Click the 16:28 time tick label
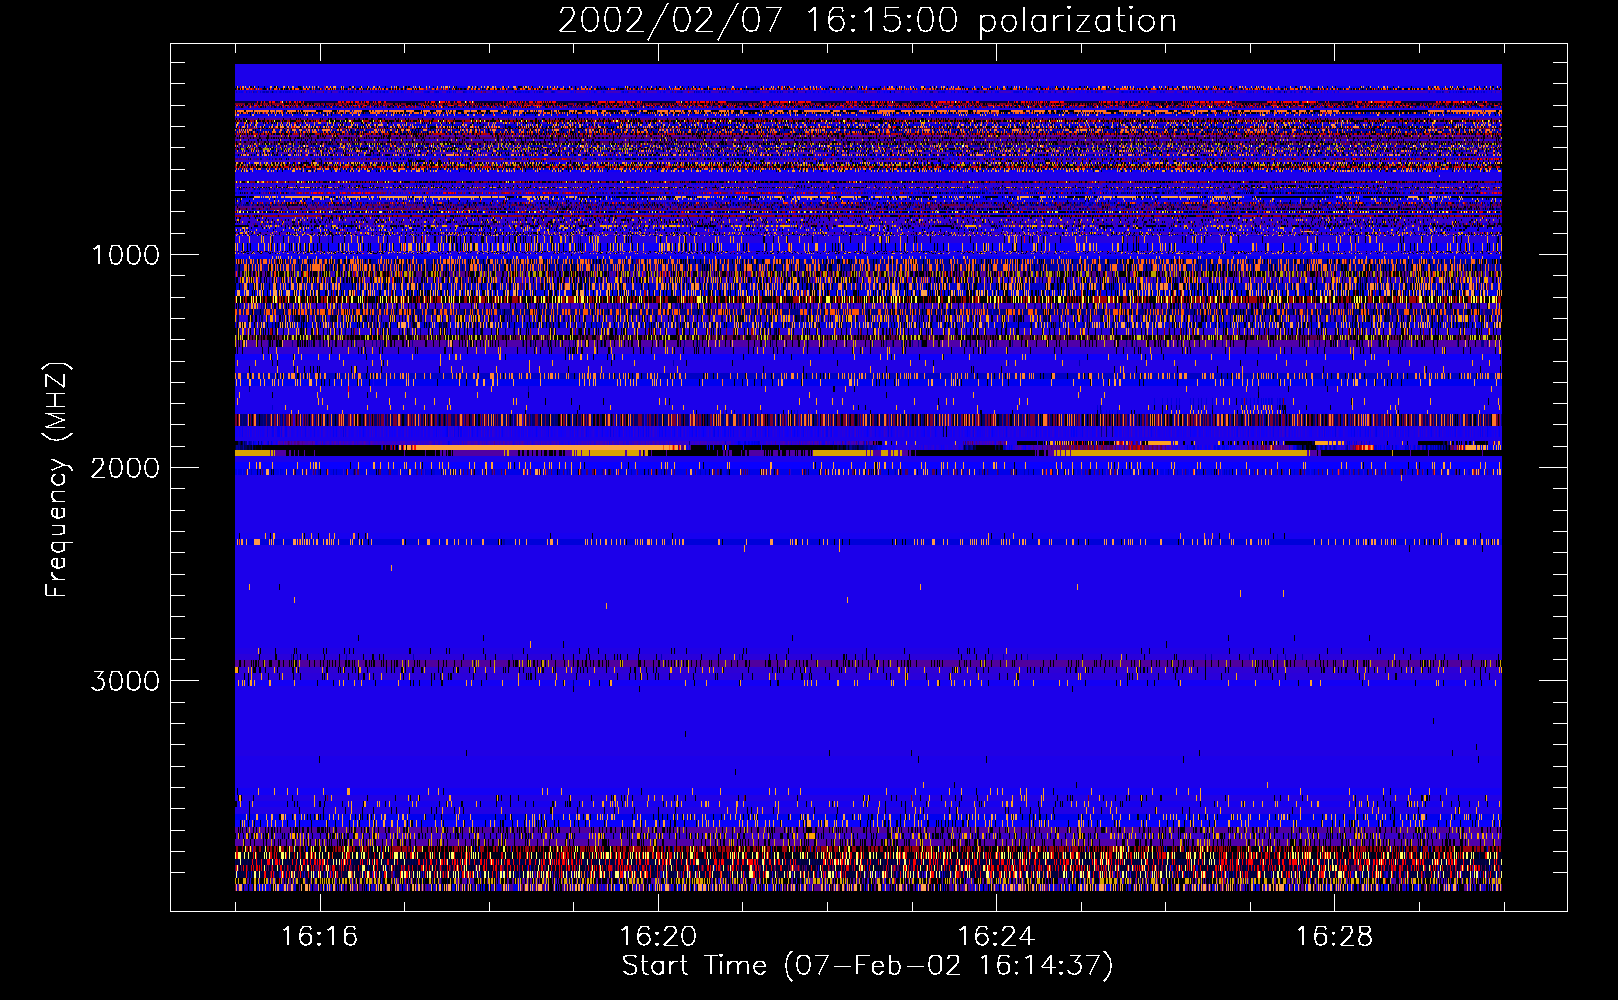1618x1000 pixels. tap(1334, 937)
